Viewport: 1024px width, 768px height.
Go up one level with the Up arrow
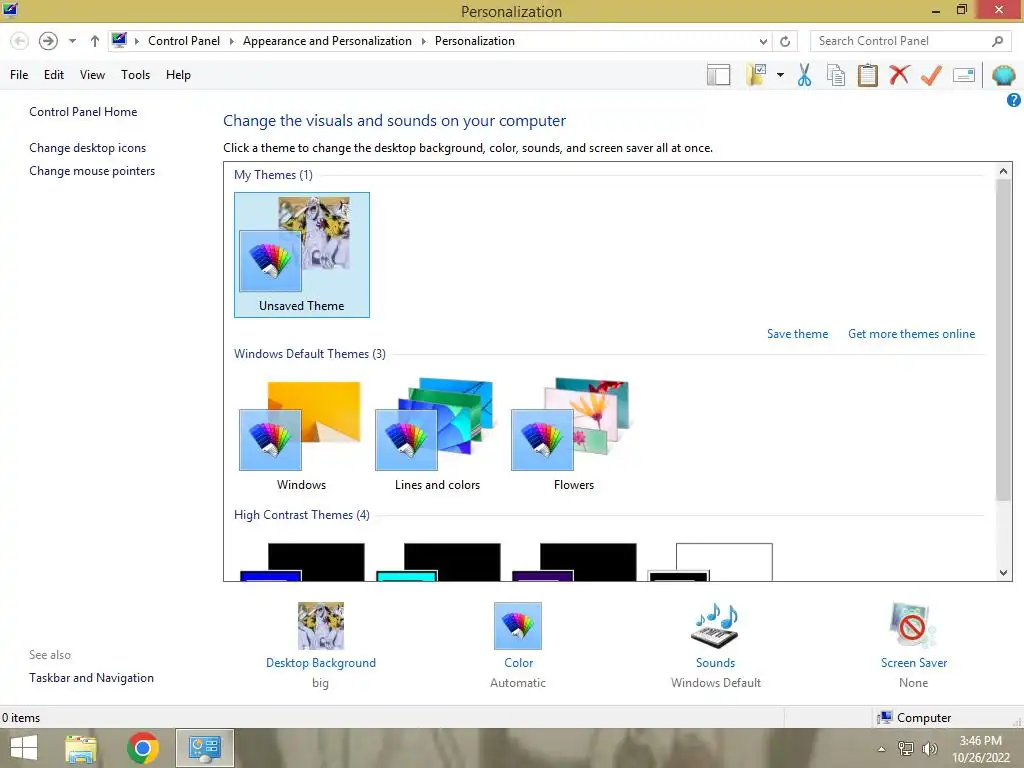(95, 41)
